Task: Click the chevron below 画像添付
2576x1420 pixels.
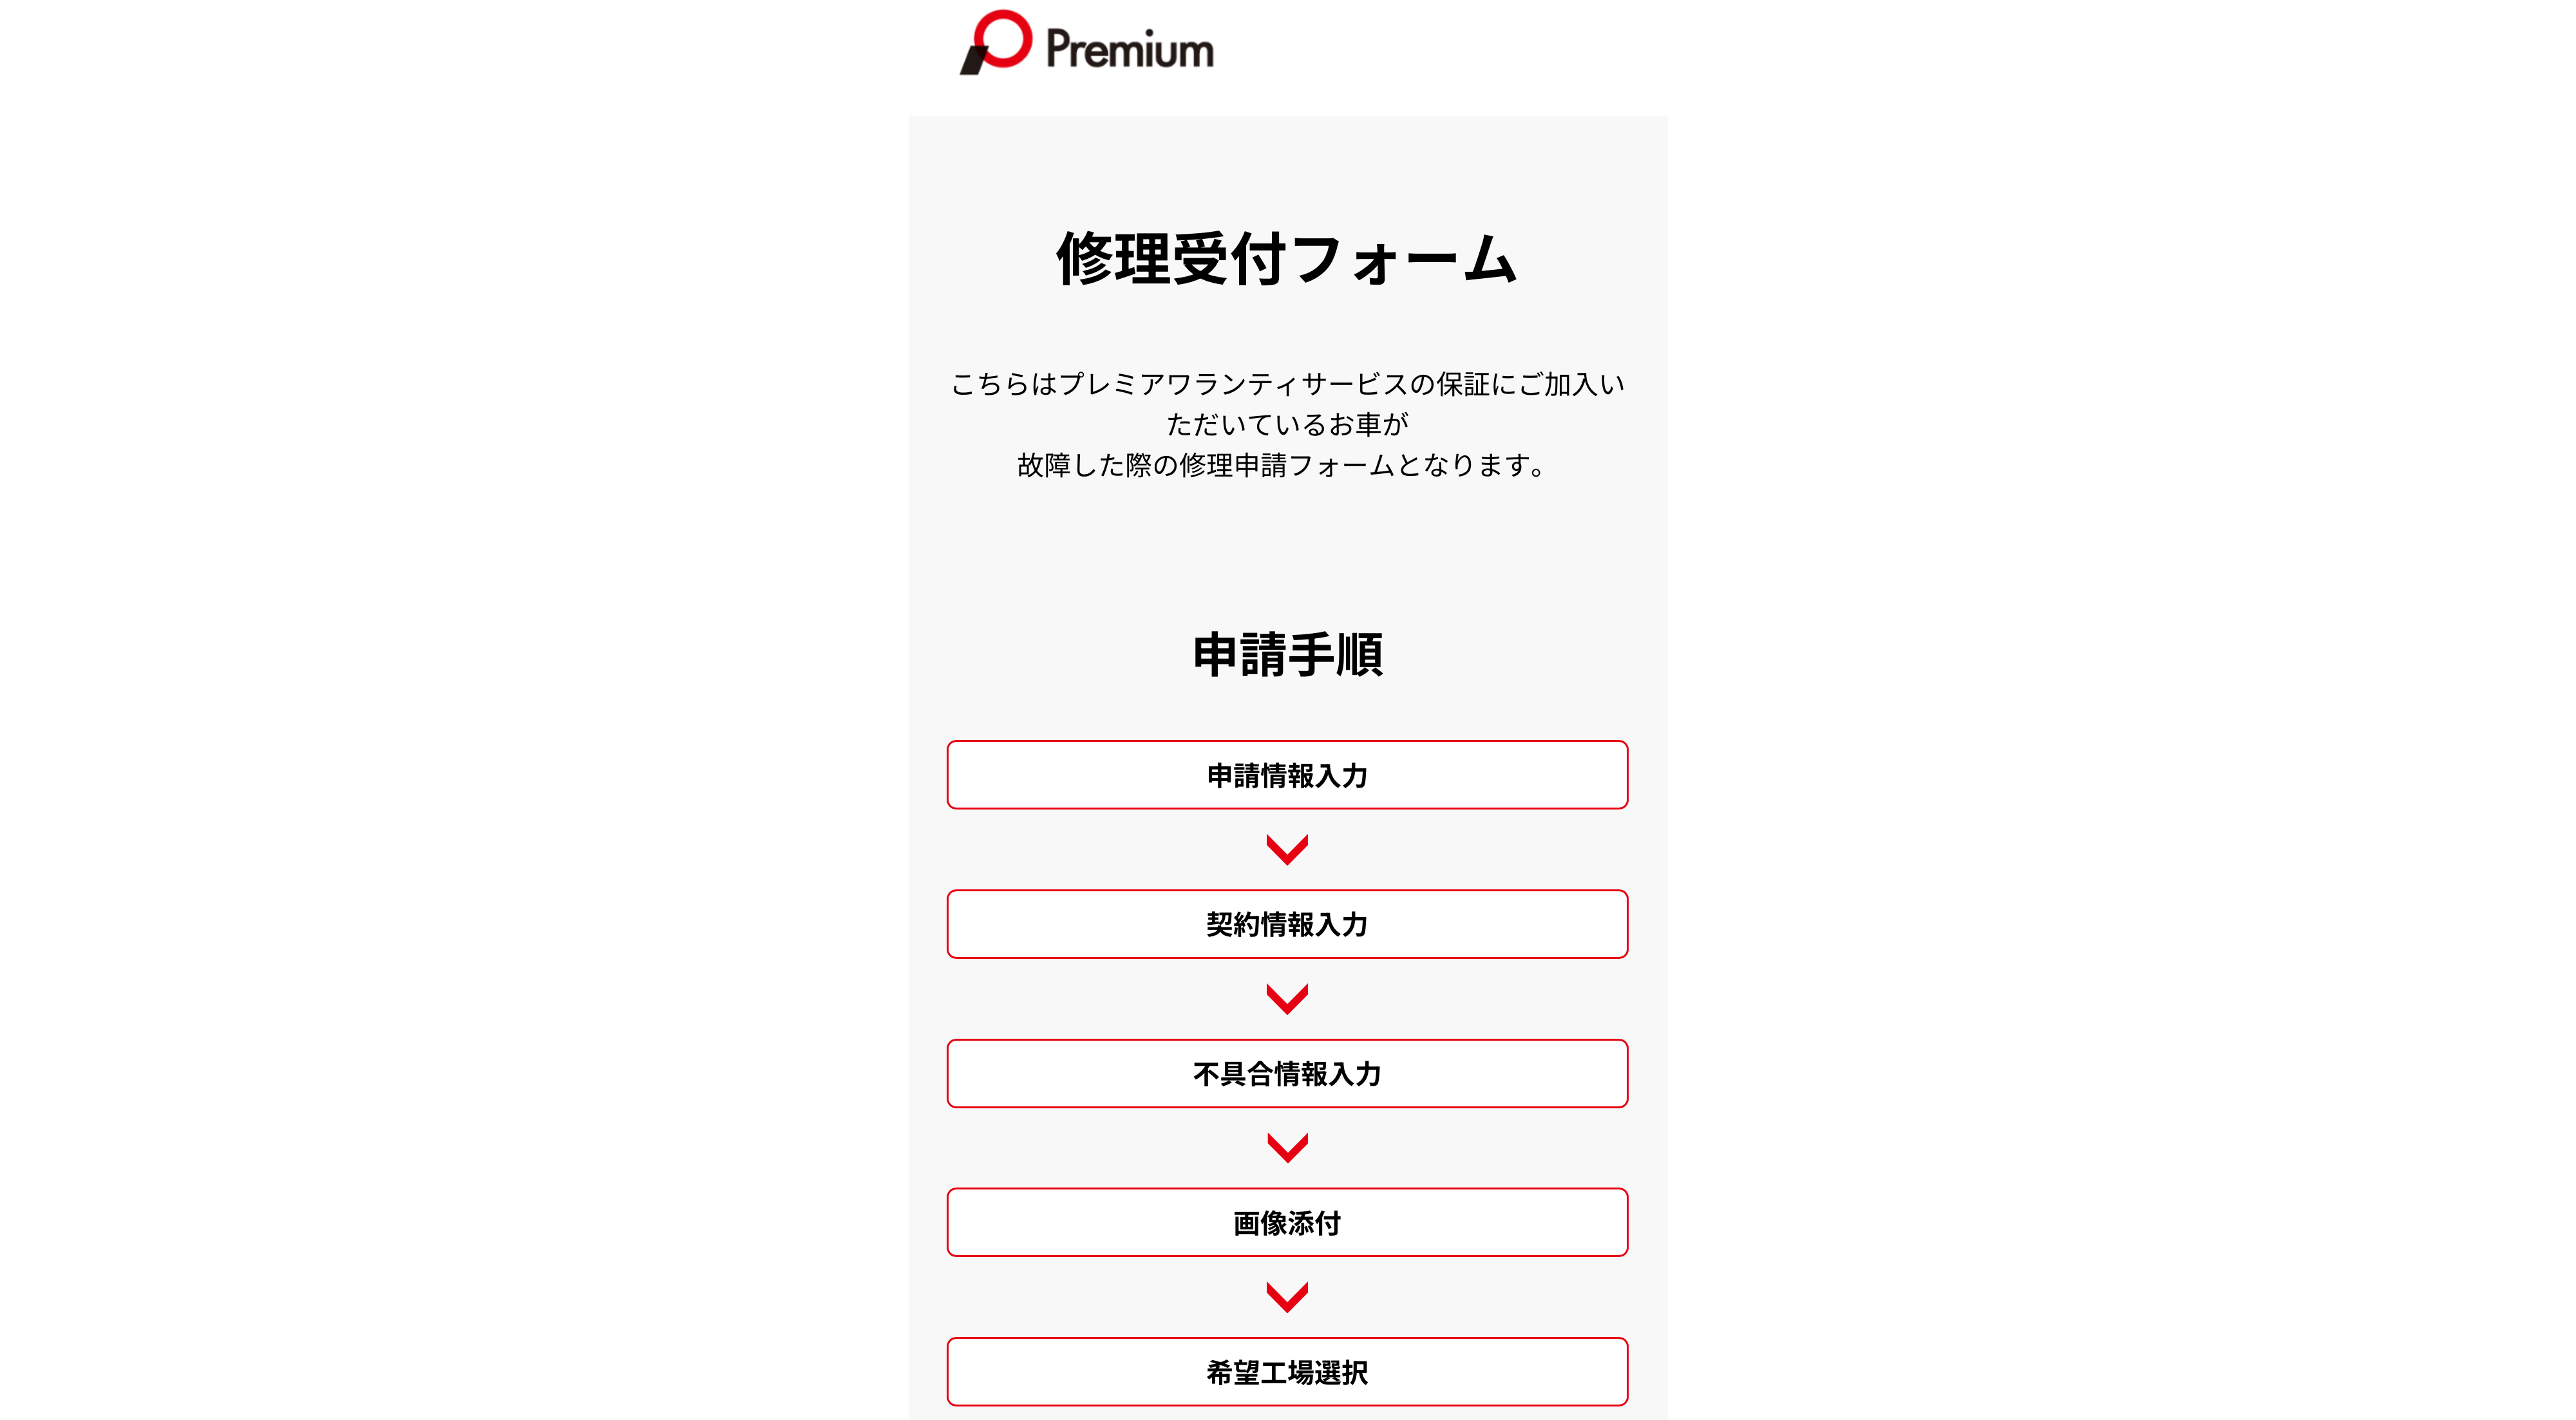Action: 1287,1297
